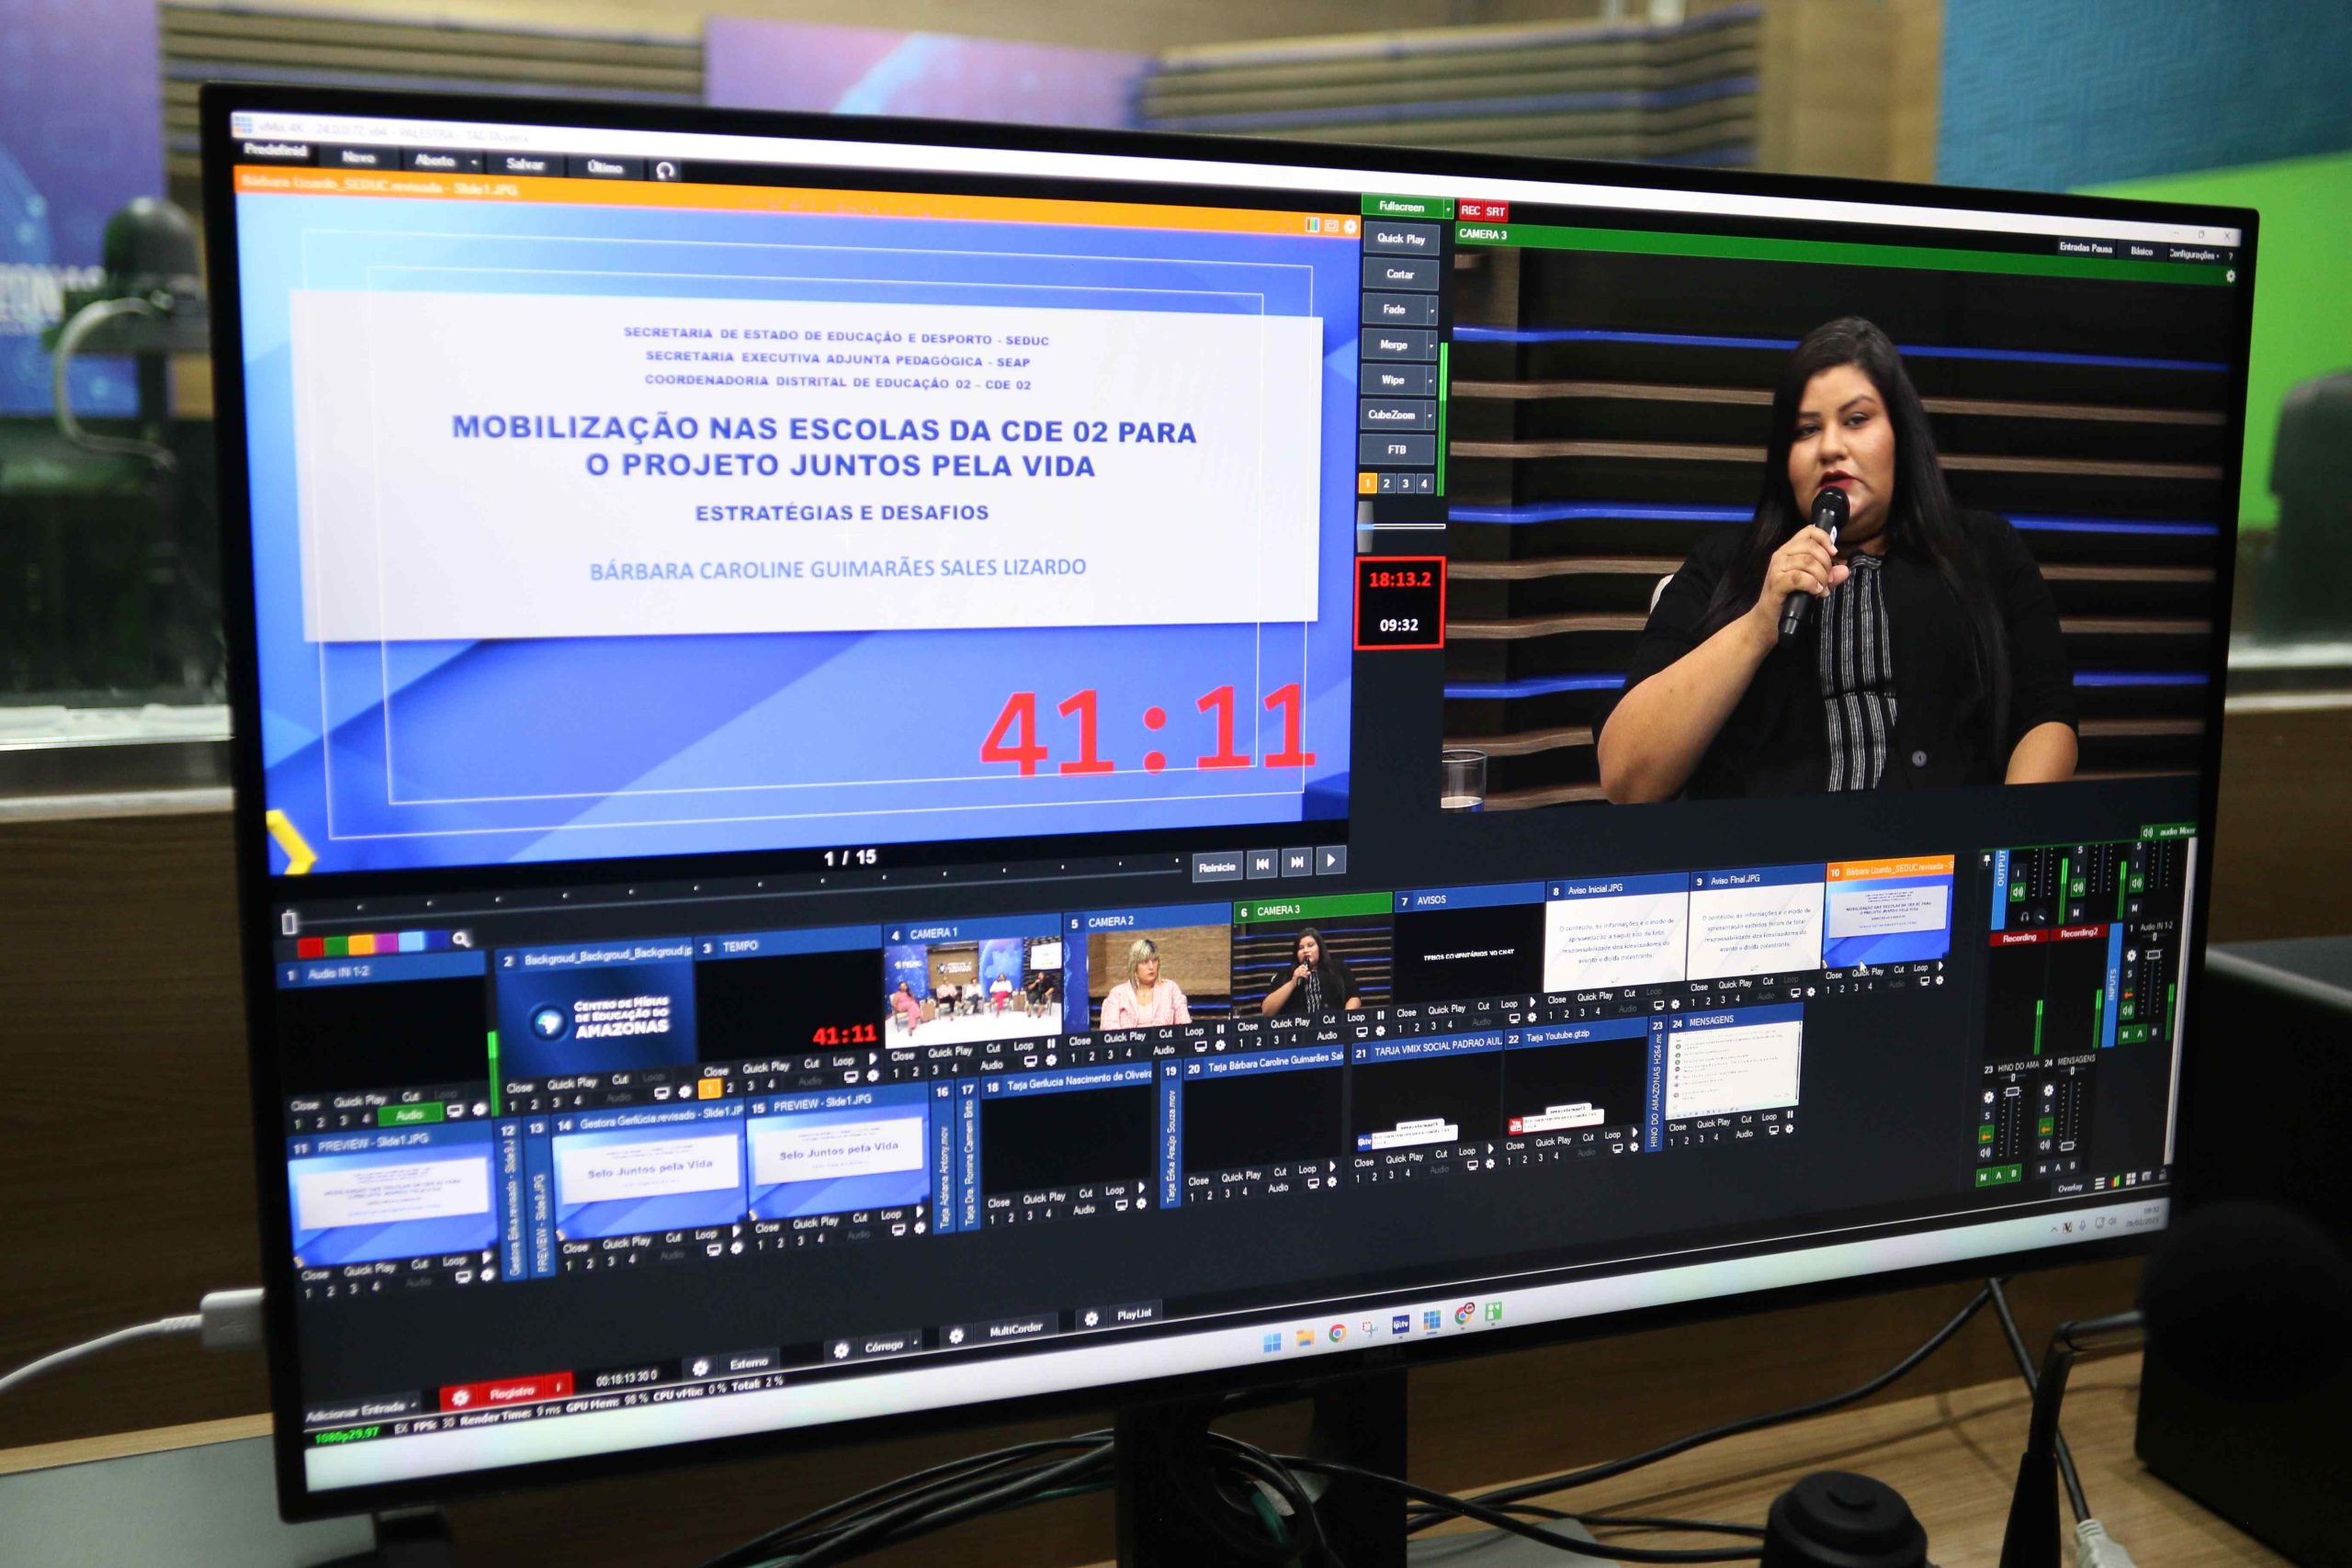Expand the Adicionar Entrada dropdown
Viewport: 2352px width, 1568px height.
[413, 1405]
